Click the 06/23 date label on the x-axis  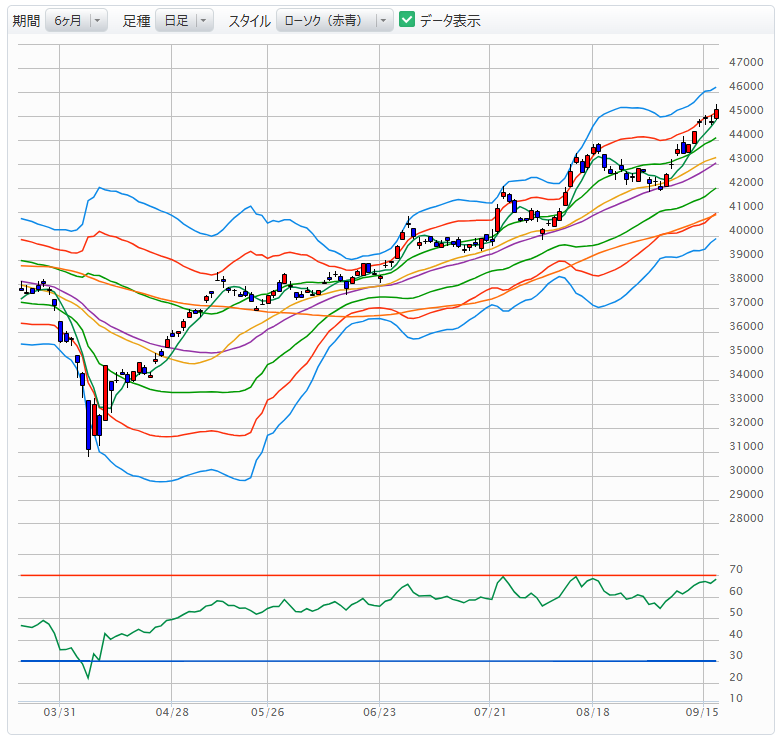[x=379, y=712]
